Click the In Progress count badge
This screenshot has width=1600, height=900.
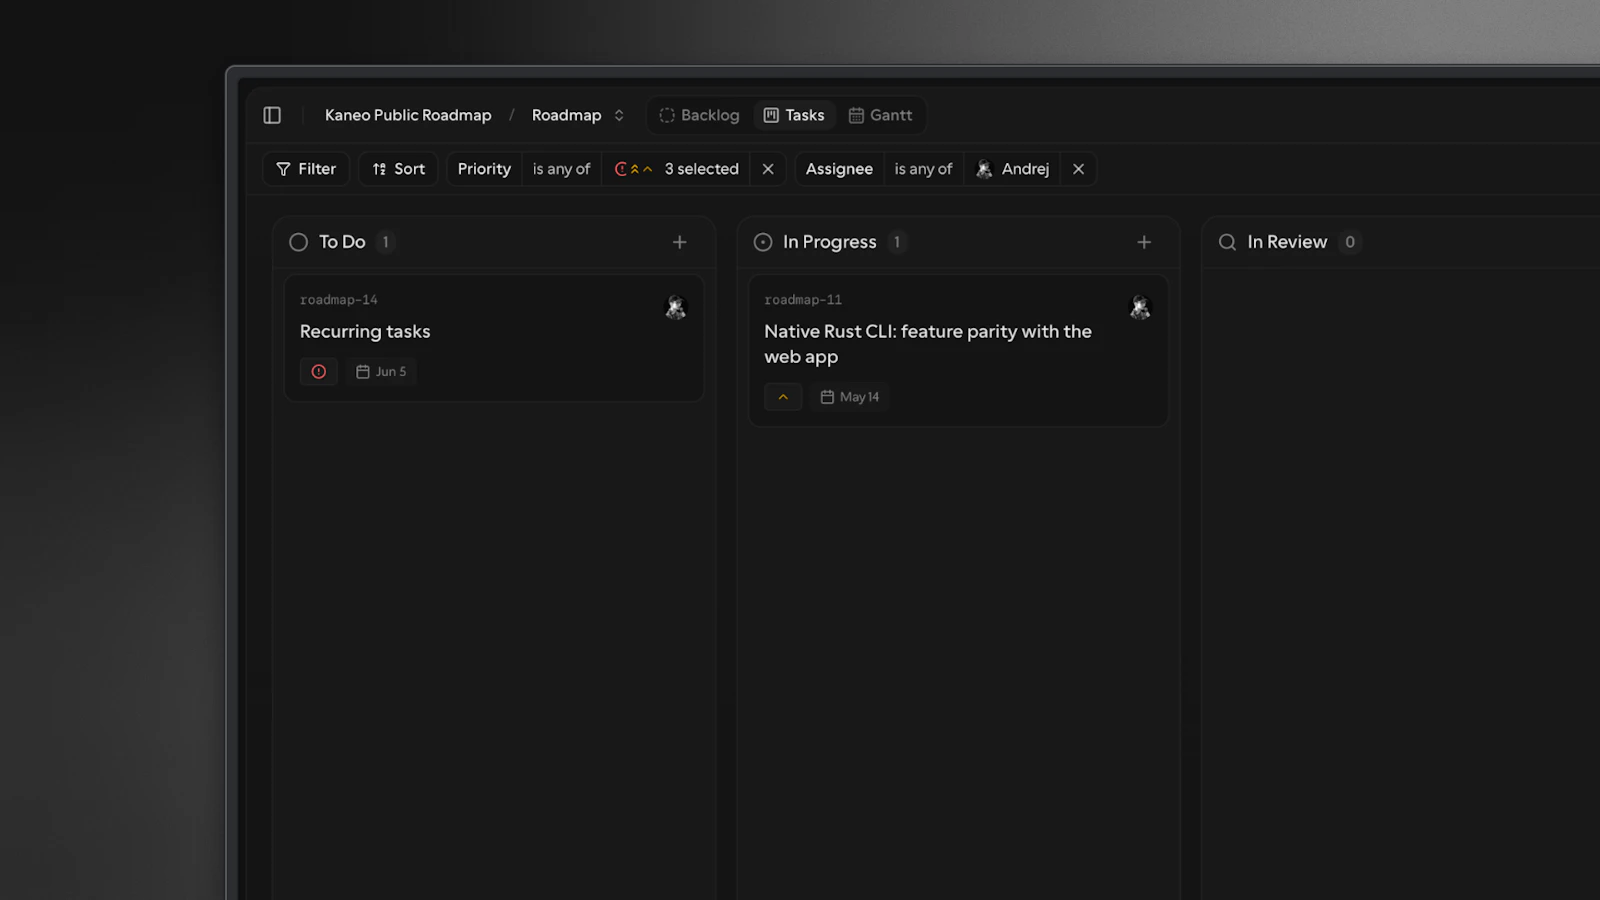[x=897, y=242]
